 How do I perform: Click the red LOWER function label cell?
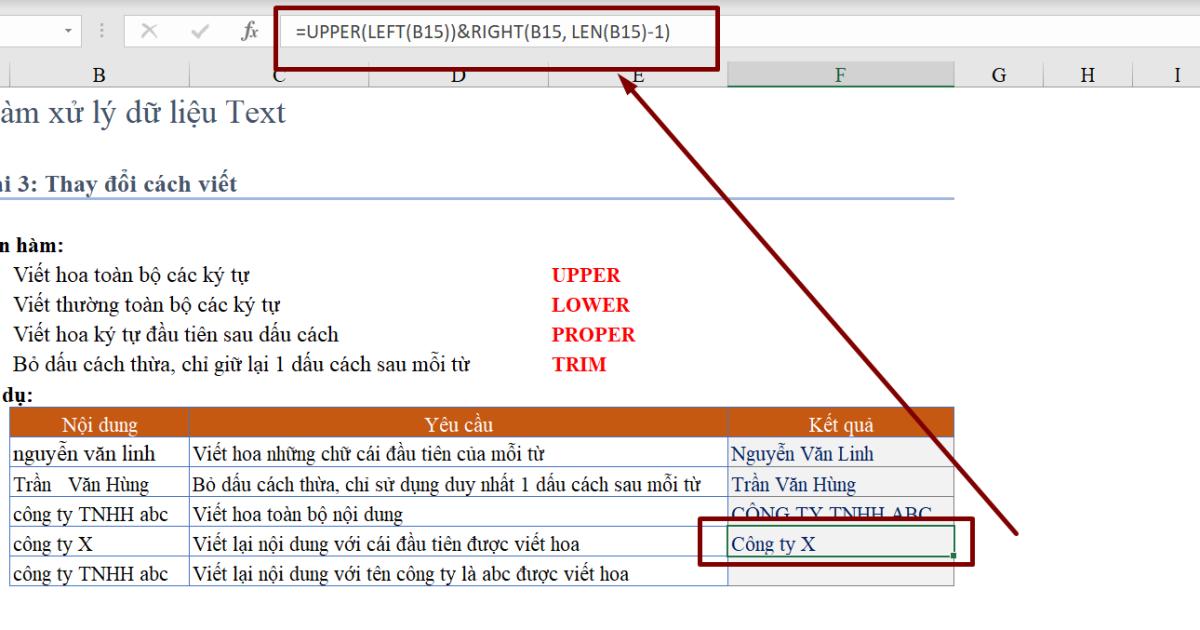coord(589,305)
